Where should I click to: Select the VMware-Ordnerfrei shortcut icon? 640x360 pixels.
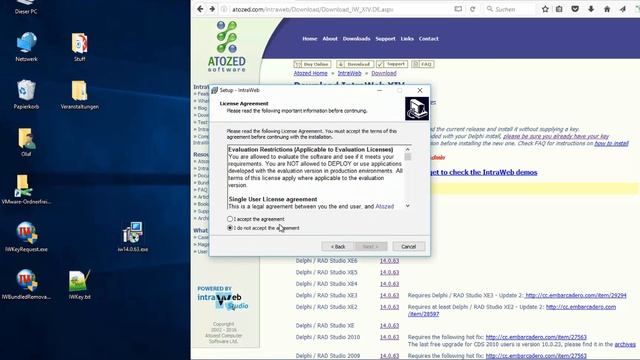point(26,189)
